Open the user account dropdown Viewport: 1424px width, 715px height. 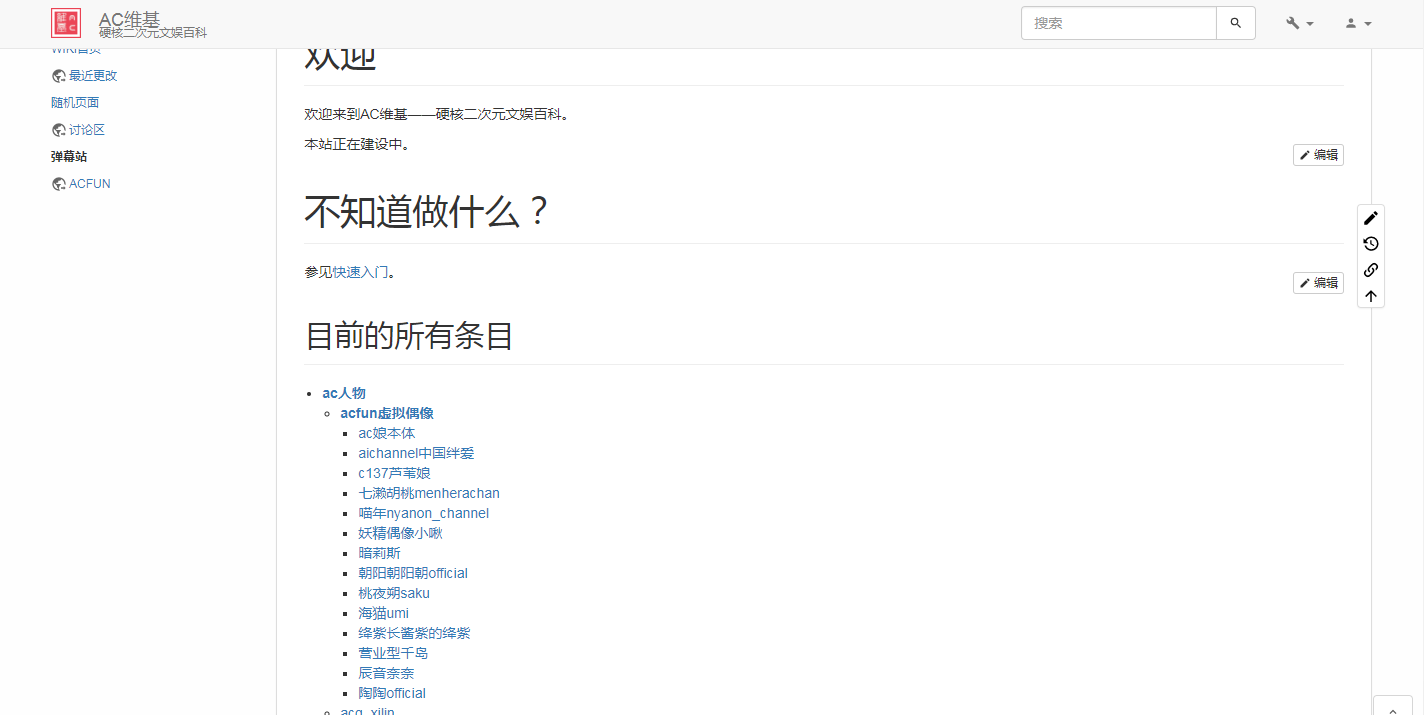click(x=1358, y=23)
